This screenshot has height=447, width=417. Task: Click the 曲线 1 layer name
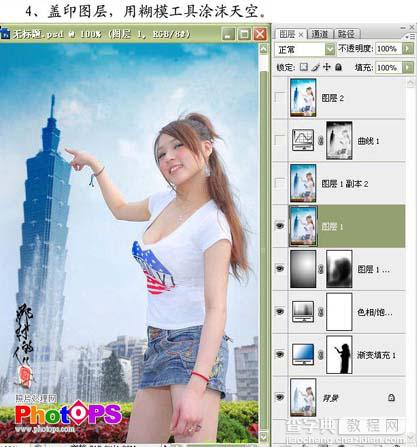pos(368,141)
